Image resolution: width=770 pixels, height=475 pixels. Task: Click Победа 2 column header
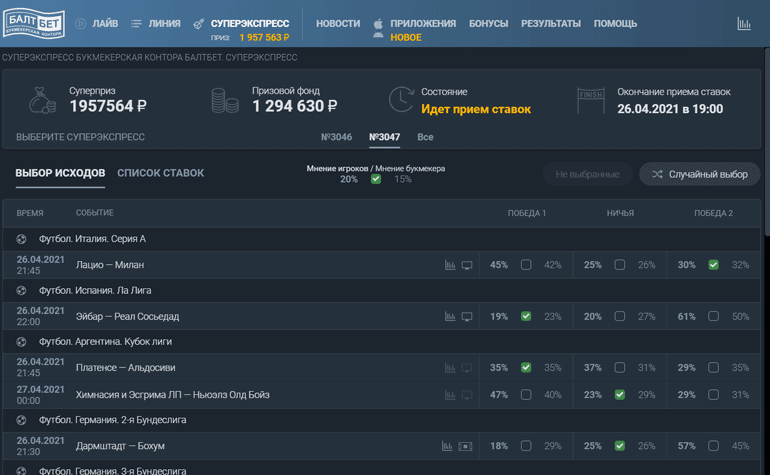(x=714, y=213)
